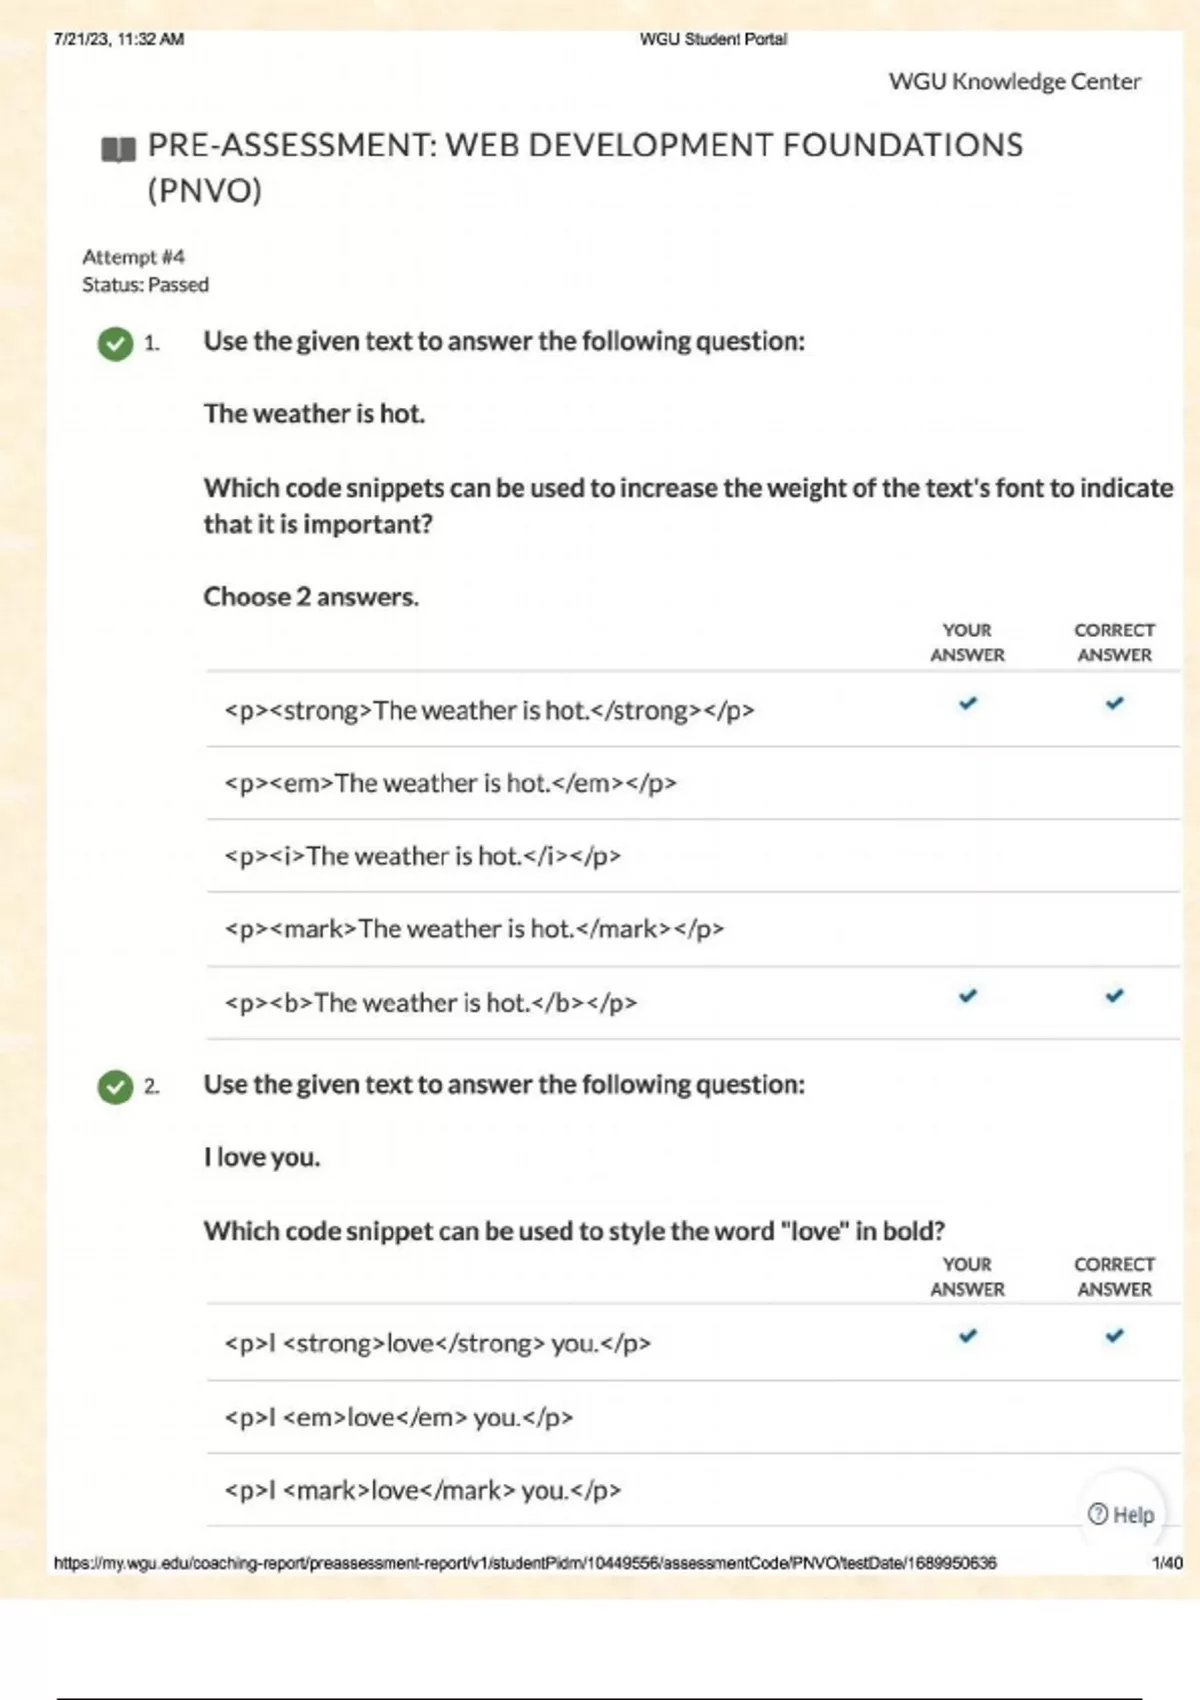Click your-answer checkmark on the <b> weather row

pos(967,996)
